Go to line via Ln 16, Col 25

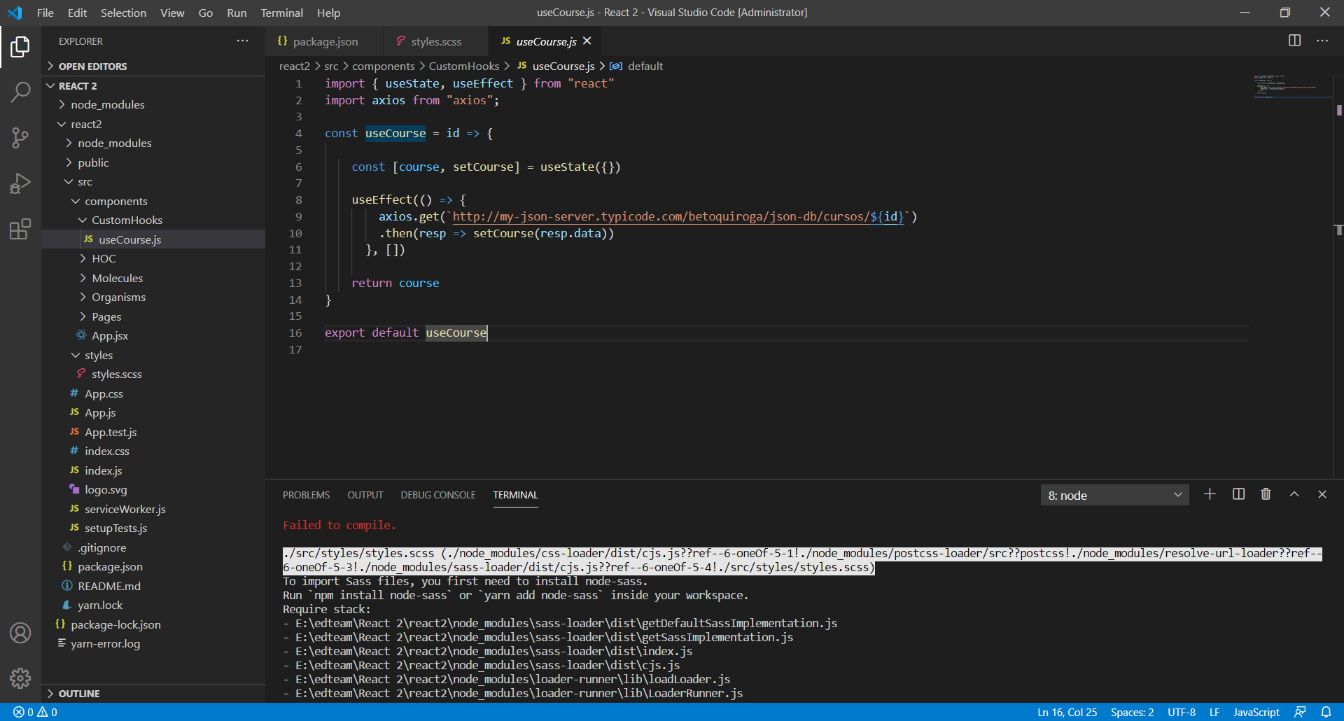pyautogui.click(x=1067, y=712)
